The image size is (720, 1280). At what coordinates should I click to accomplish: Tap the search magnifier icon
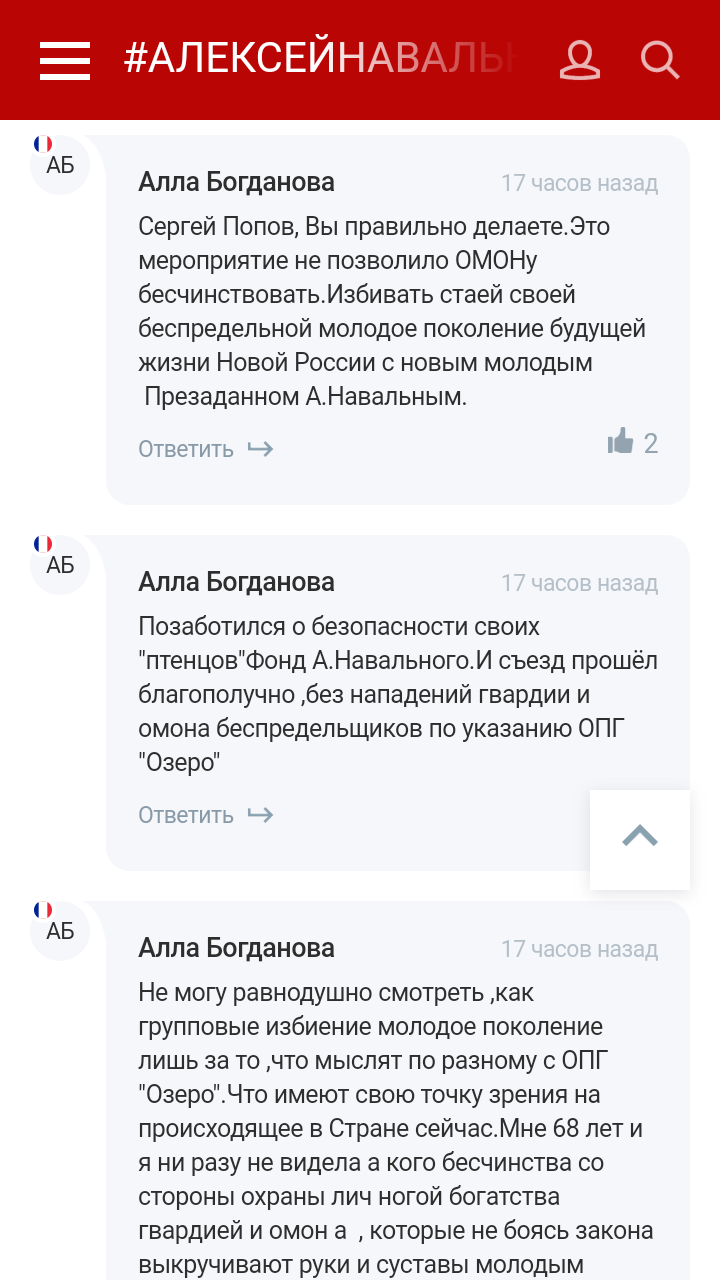pyautogui.click(x=660, y=60)
